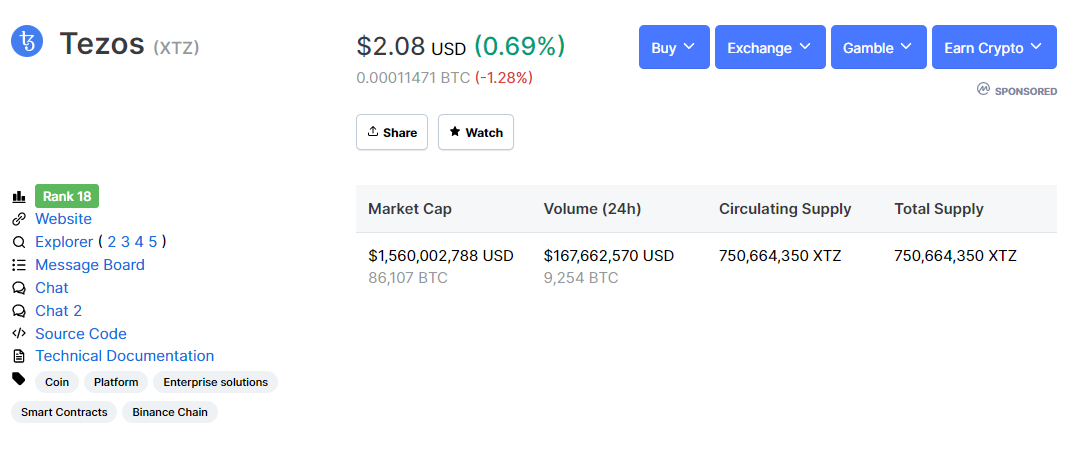Screen dimensions: 1081x465
Task: Click the tag icon before Coin
Action: pos(19,379)
